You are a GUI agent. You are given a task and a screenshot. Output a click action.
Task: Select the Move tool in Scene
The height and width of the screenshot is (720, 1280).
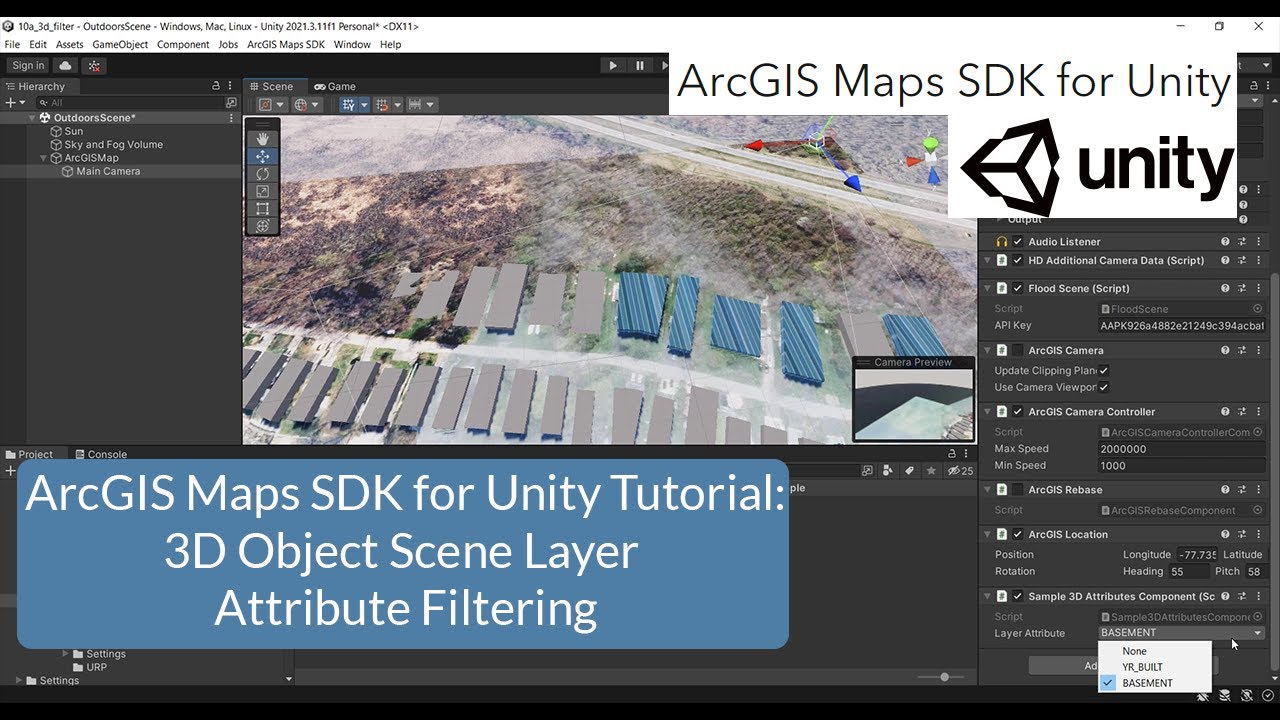(262, 156)
